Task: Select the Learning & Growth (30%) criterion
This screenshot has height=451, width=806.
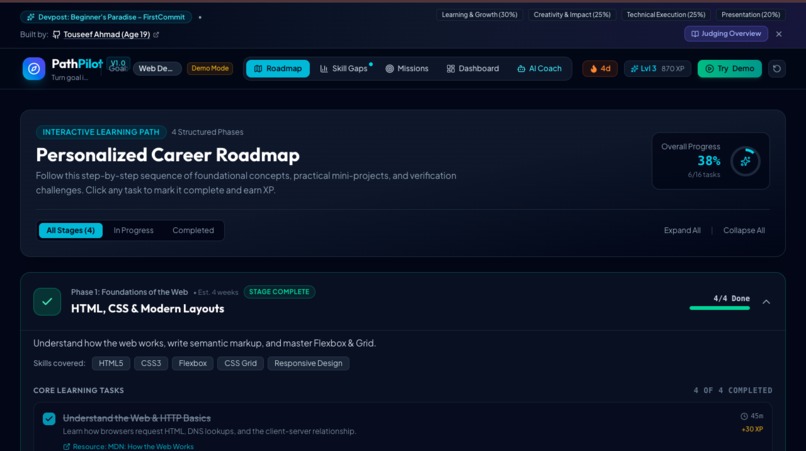Action: 479,14
